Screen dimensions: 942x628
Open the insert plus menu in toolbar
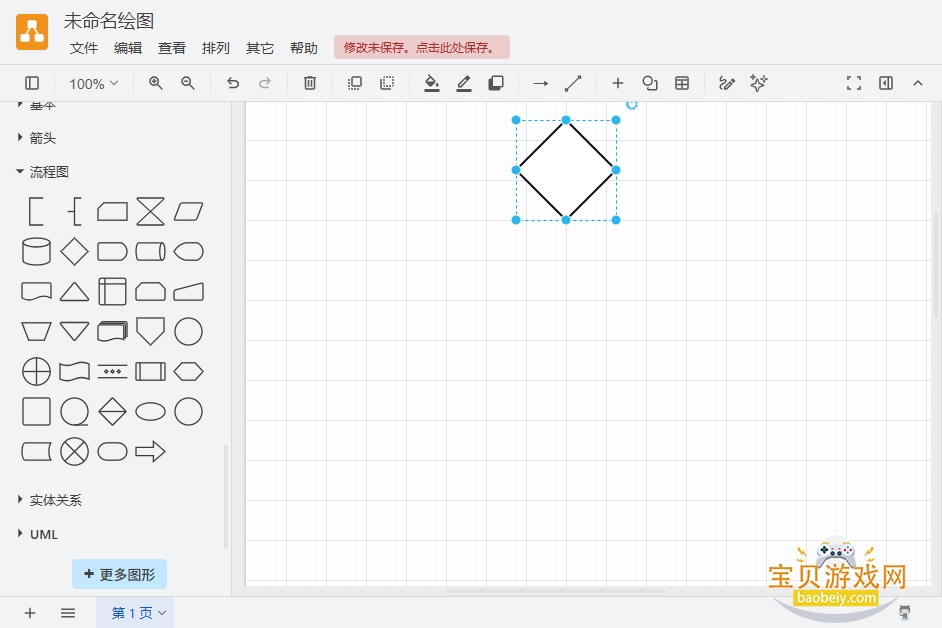618,83
